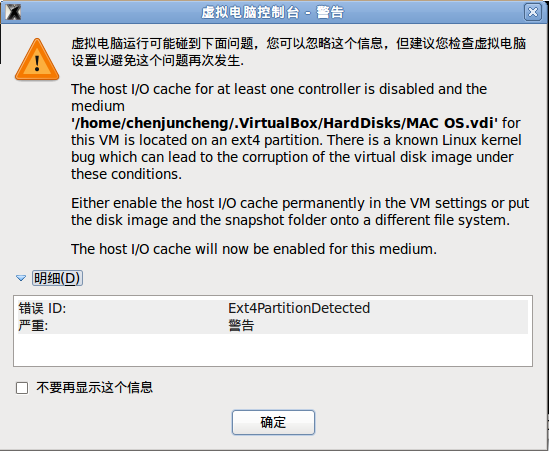549x451 pixels.
Task: Select the 警告 severity value
Action: pos(241,326)
